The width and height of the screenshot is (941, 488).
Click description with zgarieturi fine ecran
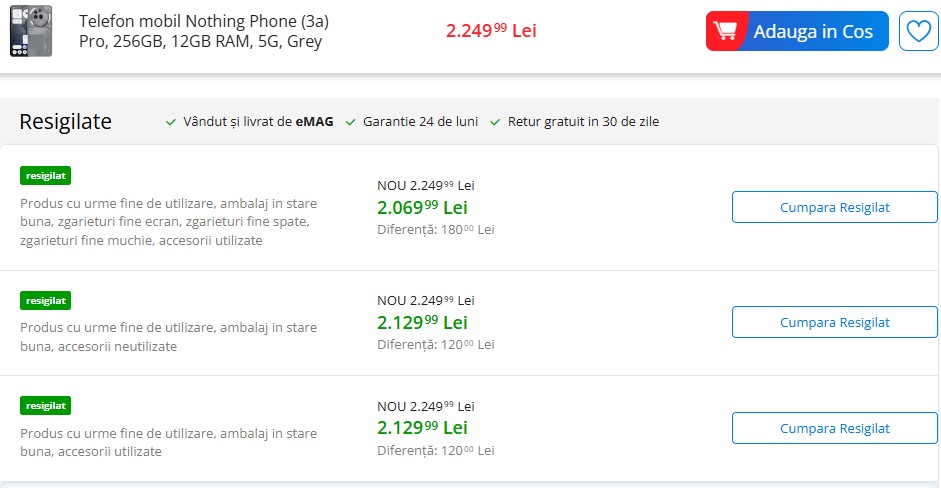169,221
